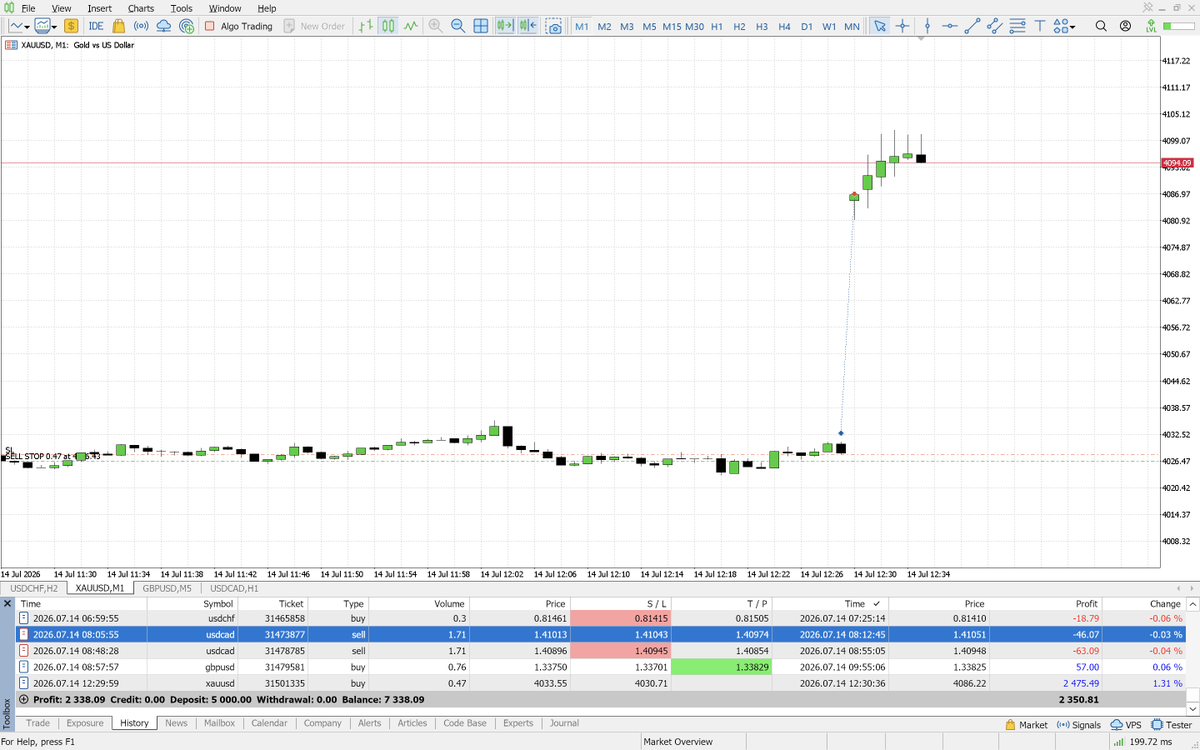The width and height of the screenshot is (1200, 750).
Task: Click the Market button in status area
Action: (1025, 725)
